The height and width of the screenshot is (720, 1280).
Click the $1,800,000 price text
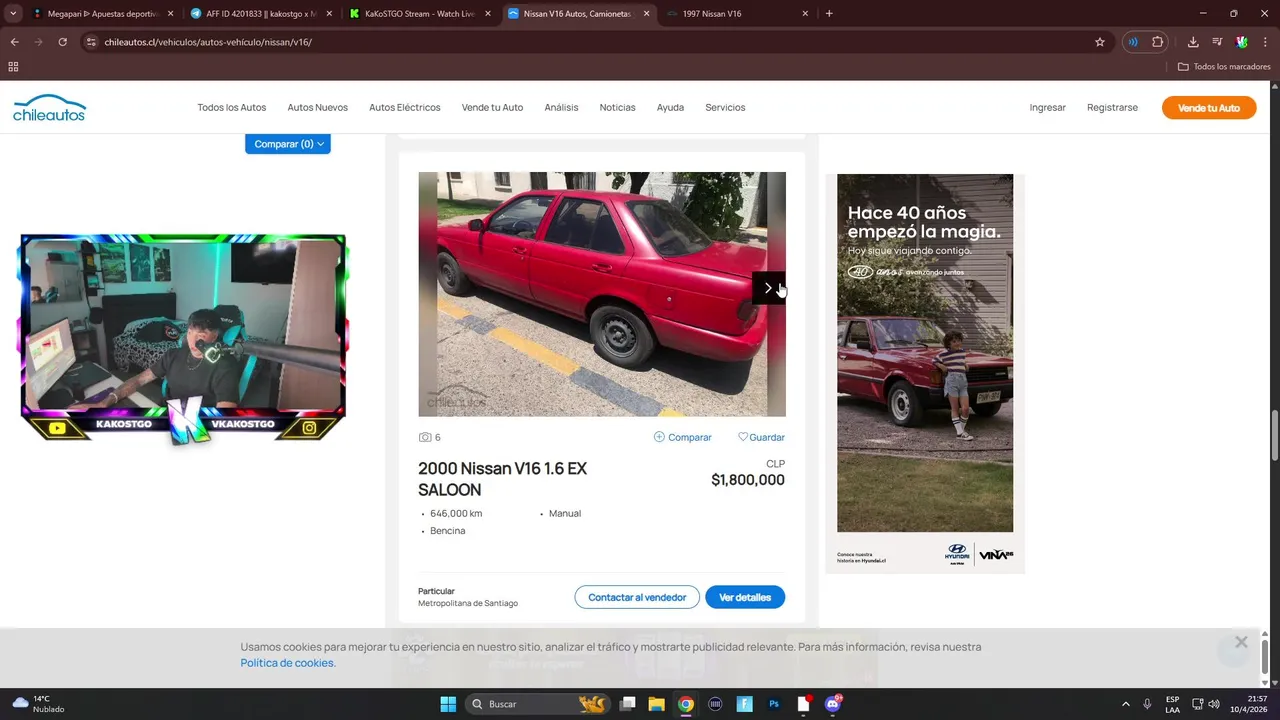748,480
